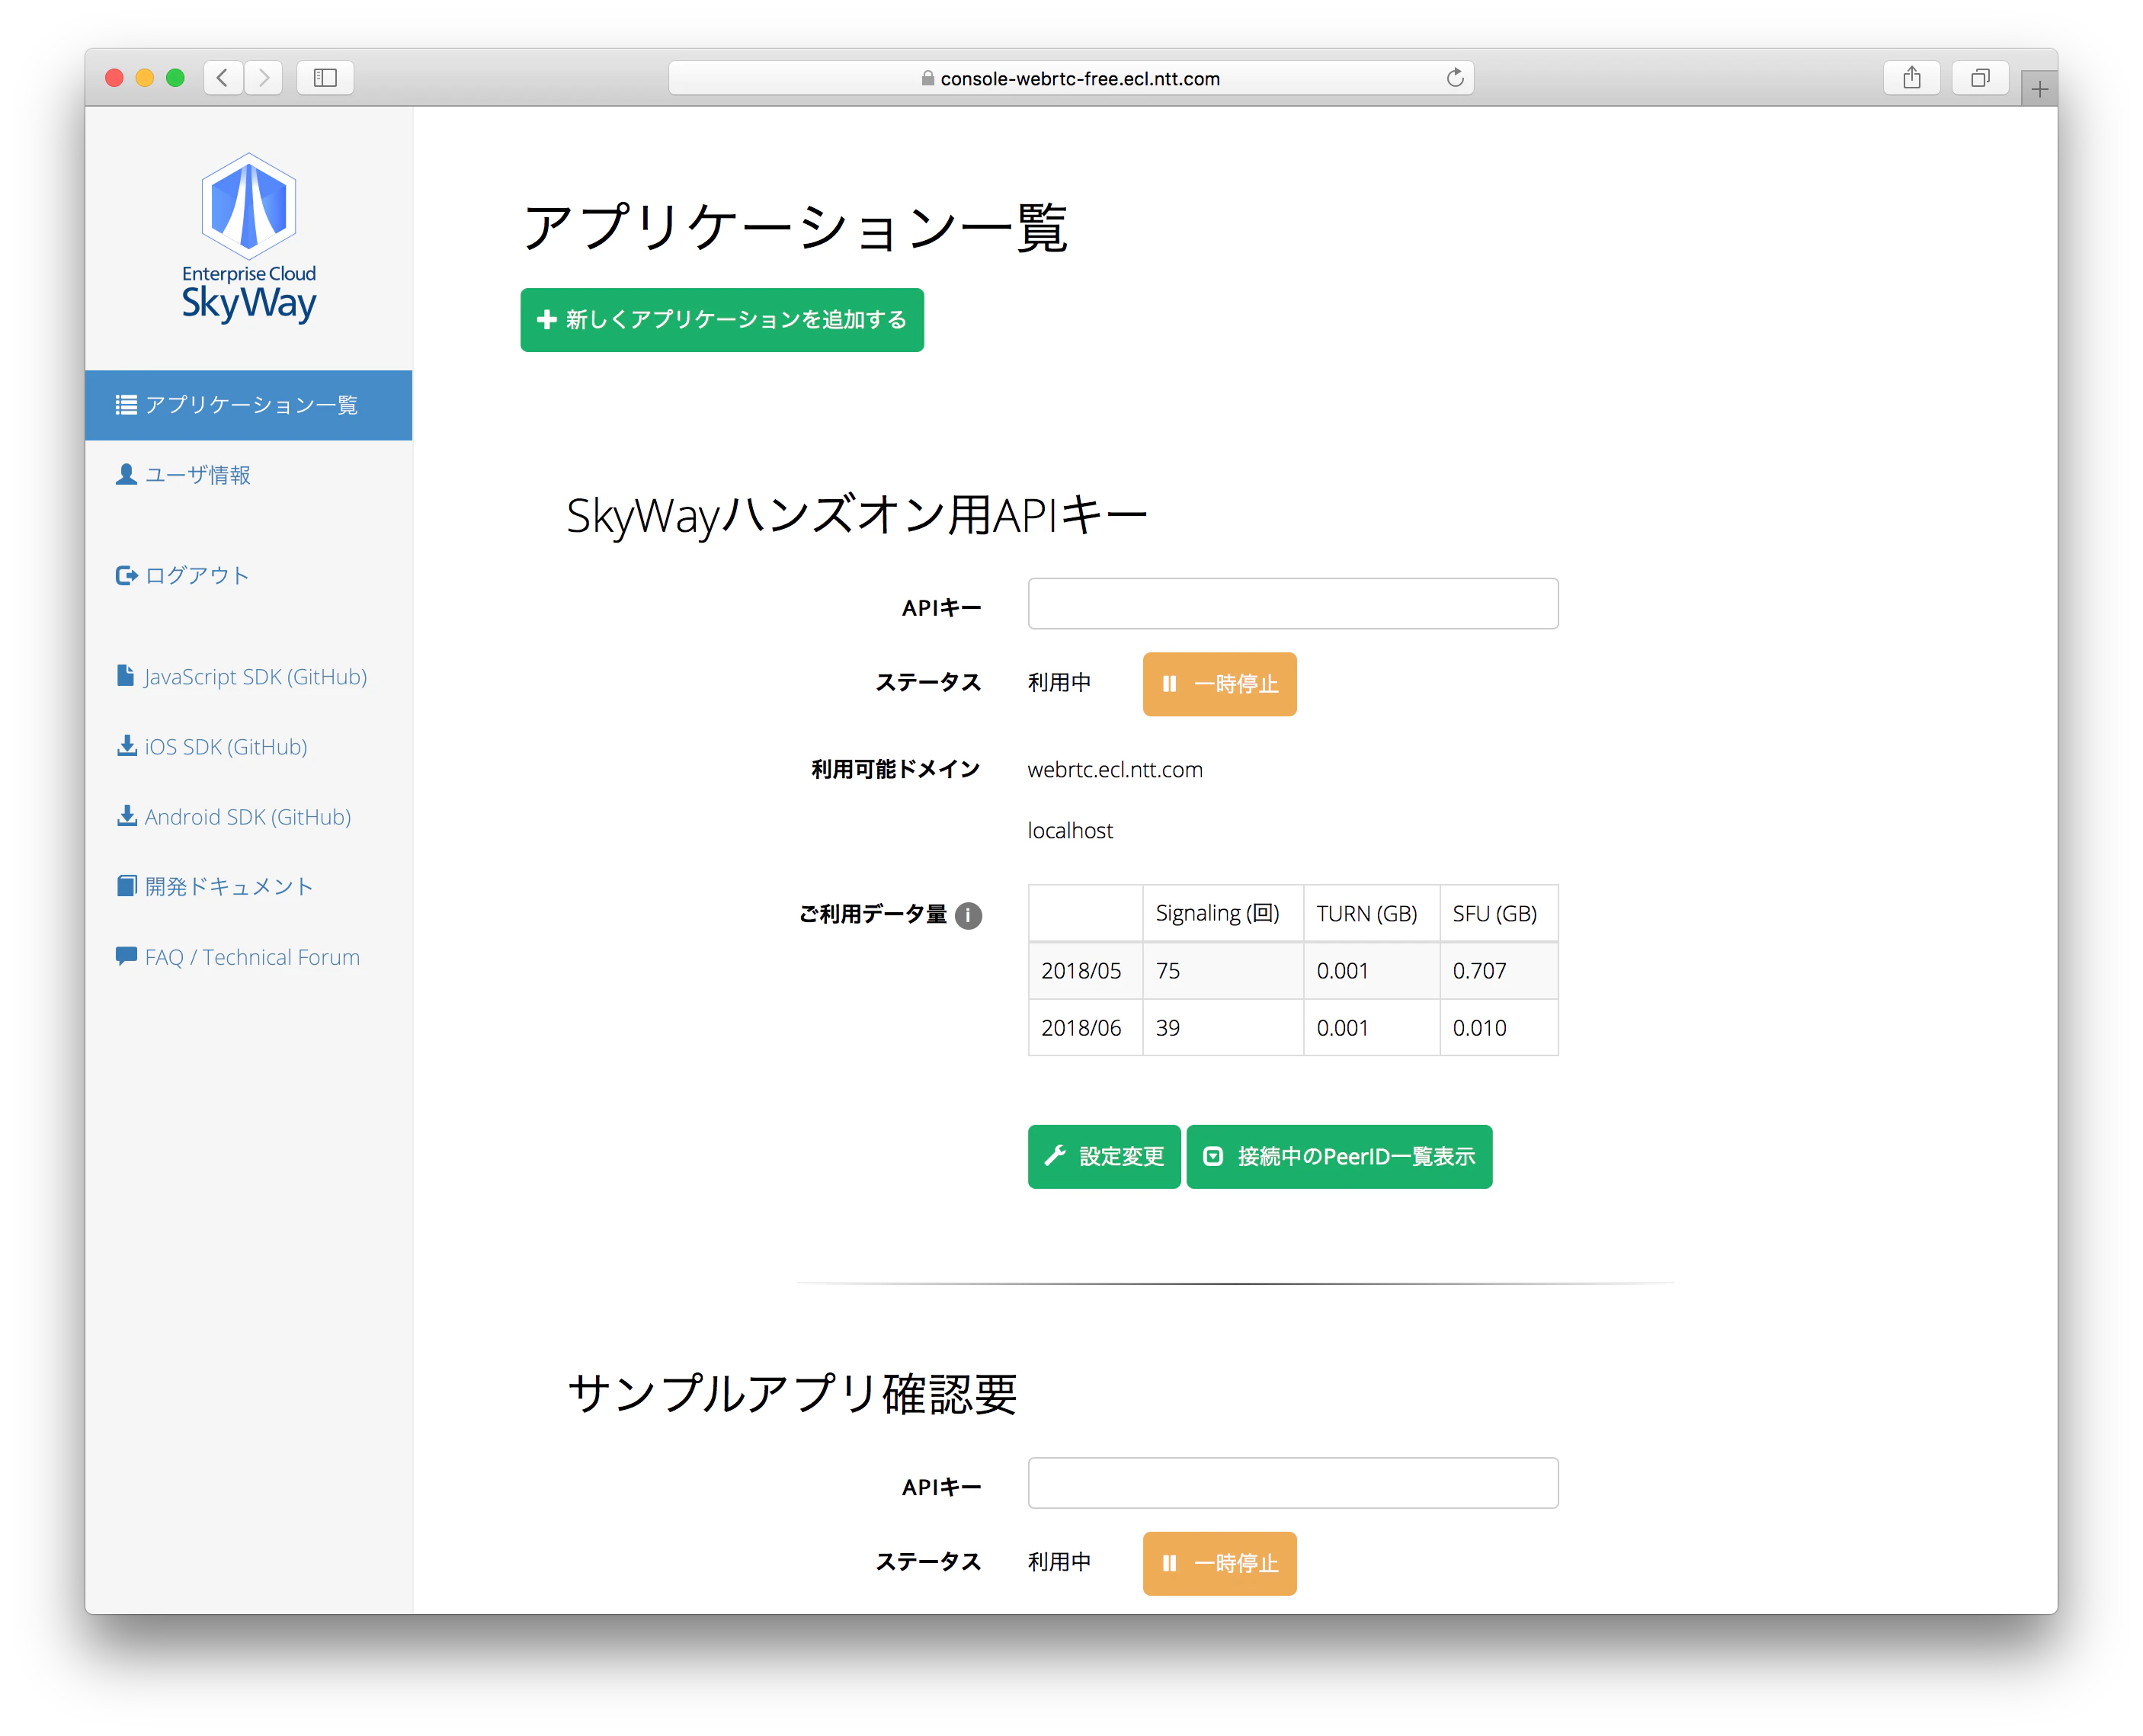Viewport: 2143px width, 1736px height.
Task: Click the APIキー field under SkyWayハンズオン用APIキー
Action: tap(1292, 603)
